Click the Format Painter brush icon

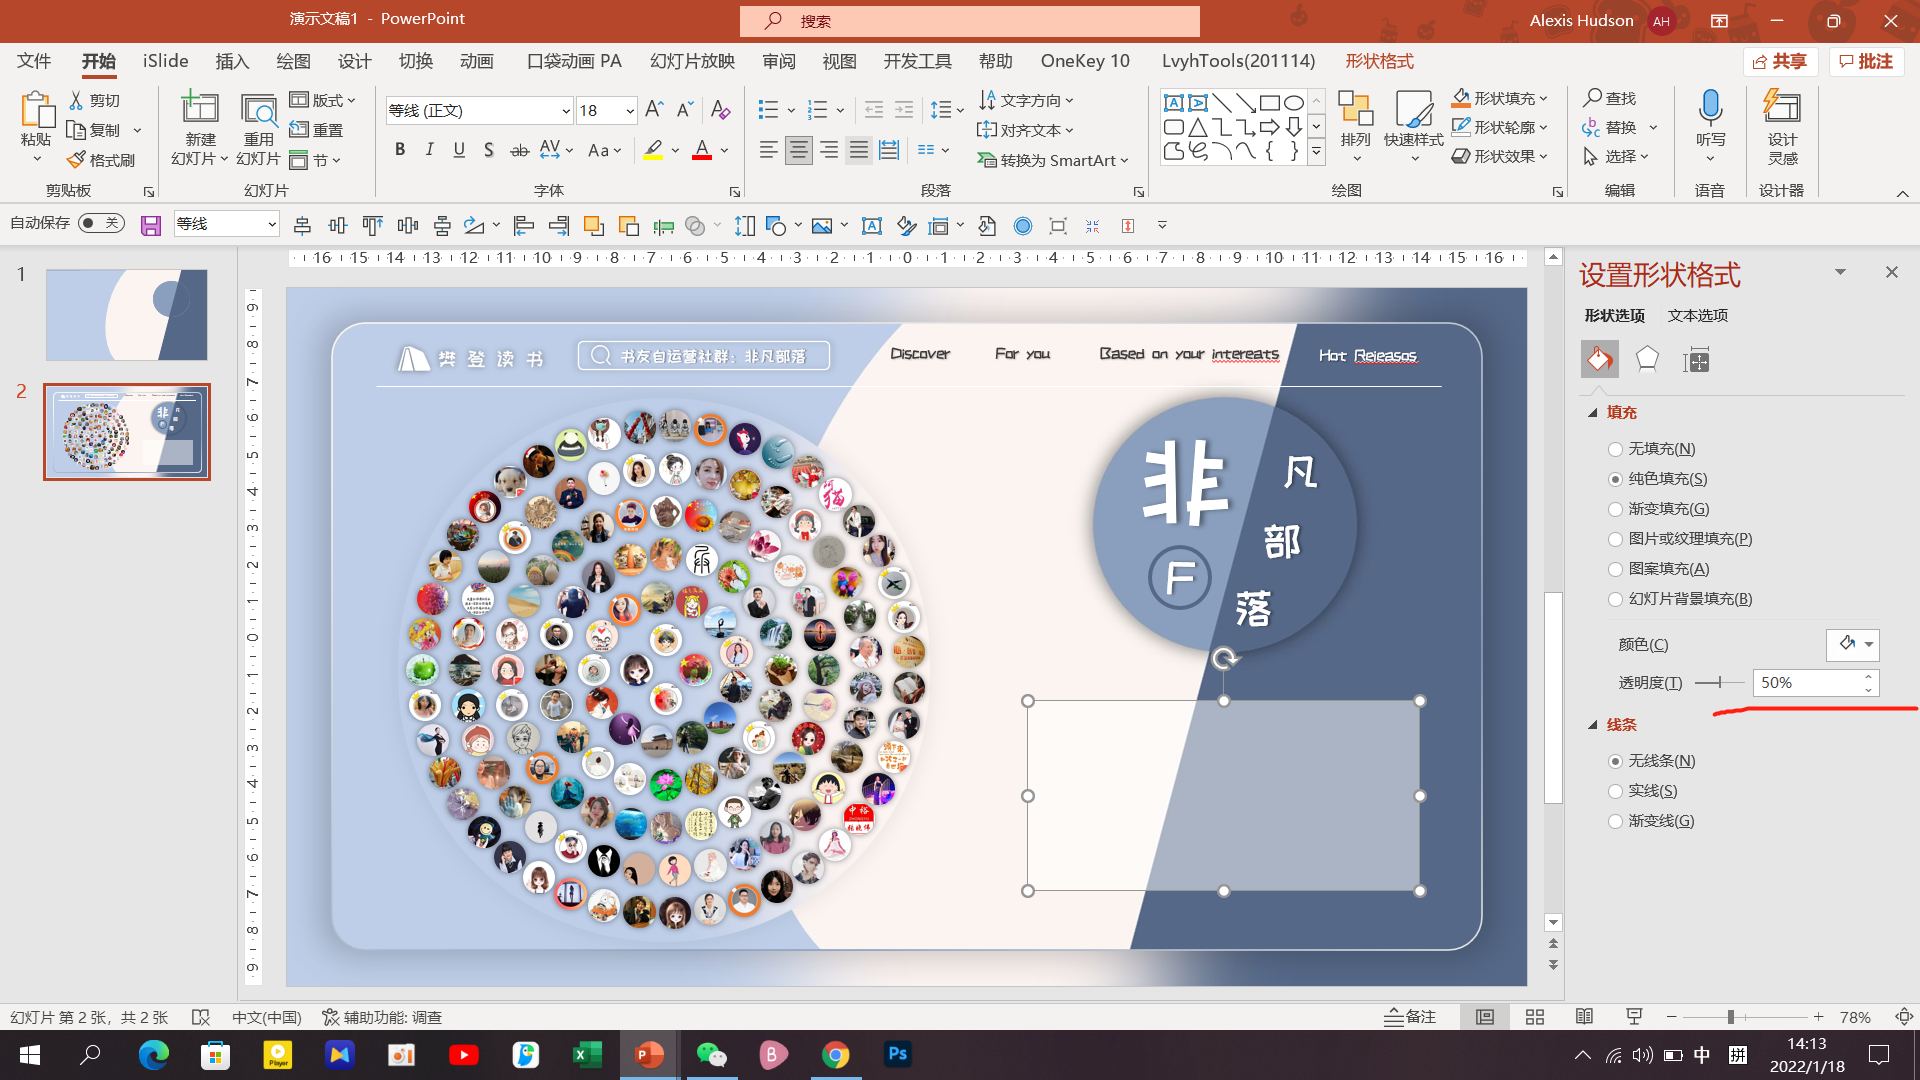click(77, 160)
